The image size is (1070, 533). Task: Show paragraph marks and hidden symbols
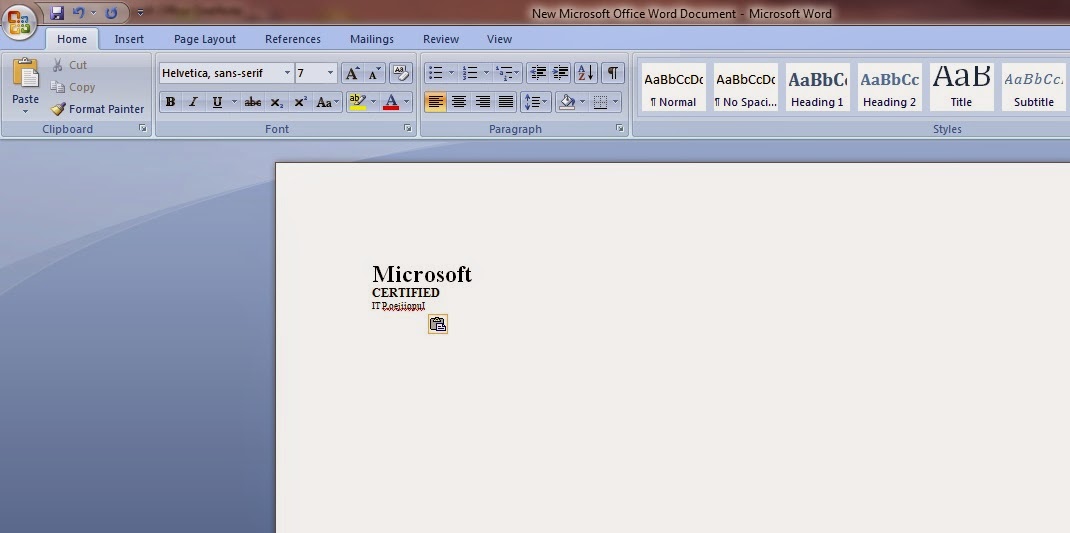click(x=613, y=73)
